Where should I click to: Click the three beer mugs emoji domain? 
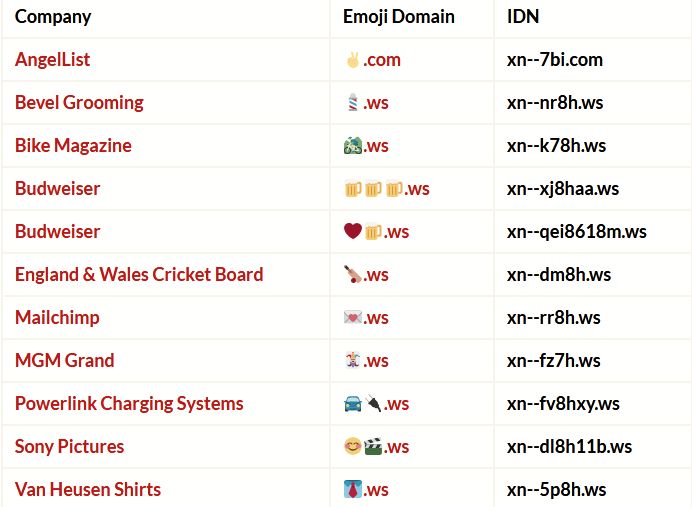click(x=386, y=188)
